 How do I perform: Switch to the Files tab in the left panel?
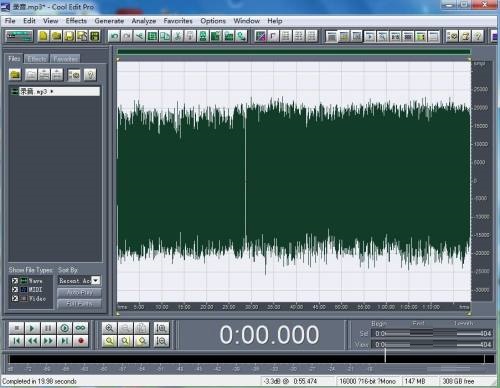[14, 59]
